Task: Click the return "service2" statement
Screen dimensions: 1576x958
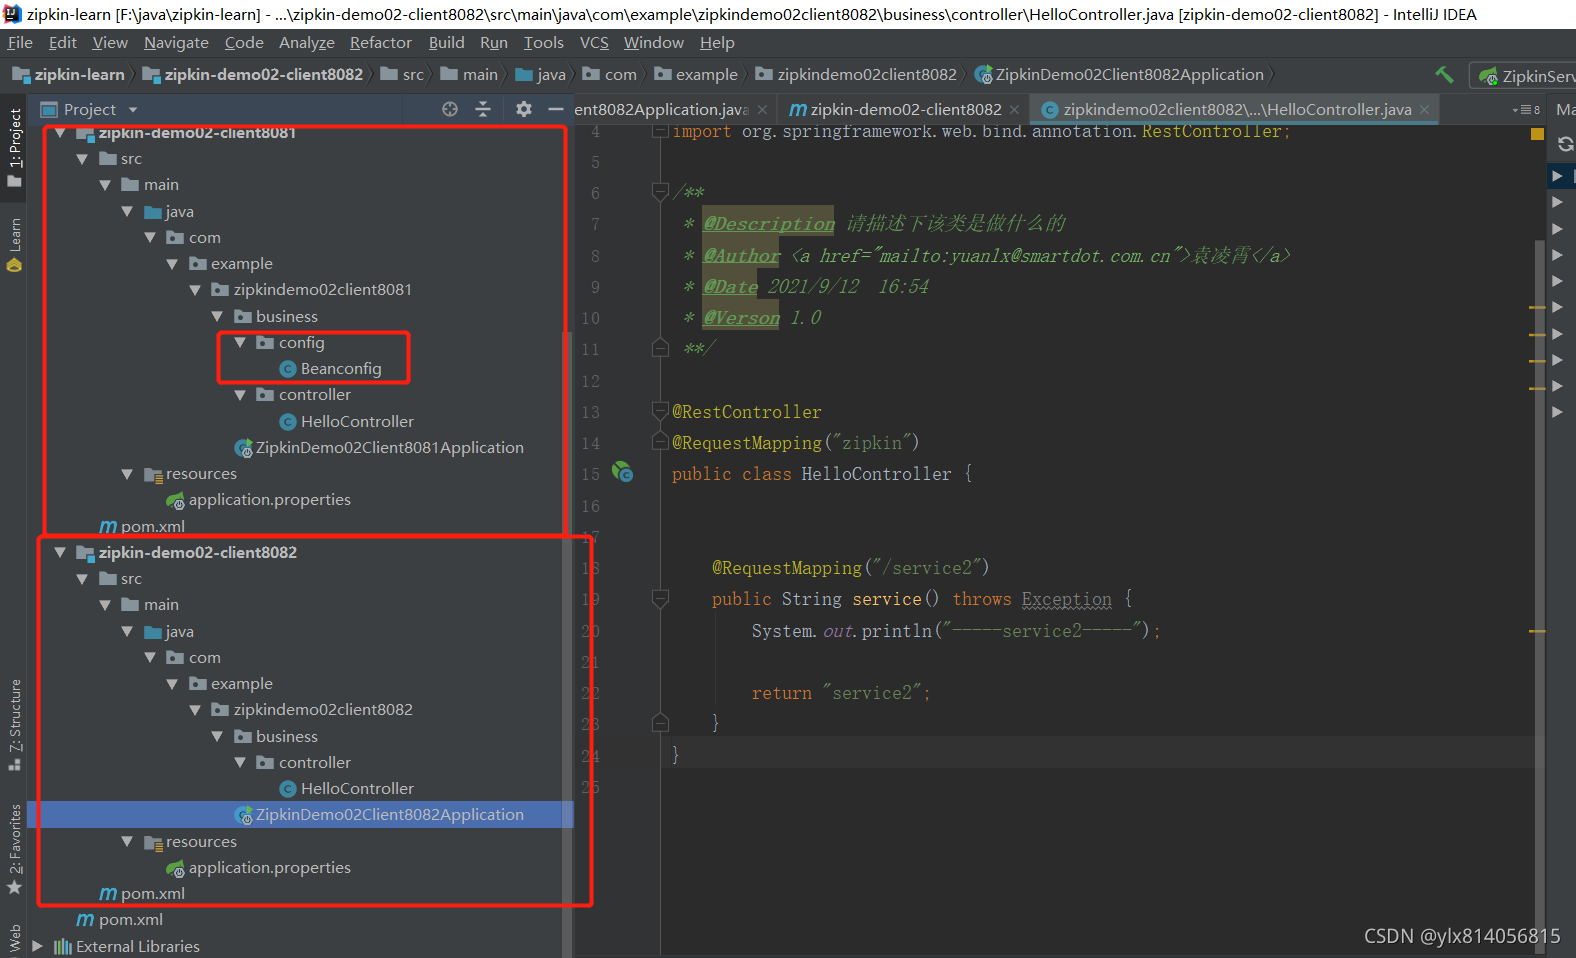Action: coord(841,693)
